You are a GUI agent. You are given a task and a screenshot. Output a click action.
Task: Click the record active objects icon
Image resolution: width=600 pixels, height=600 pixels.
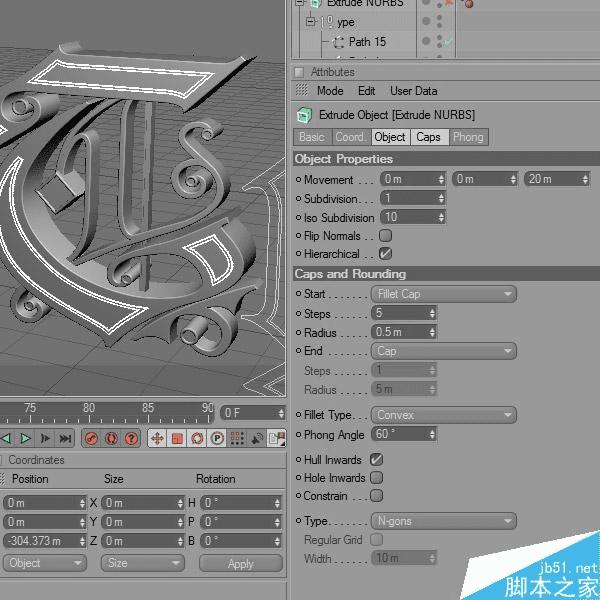(91, 439)
